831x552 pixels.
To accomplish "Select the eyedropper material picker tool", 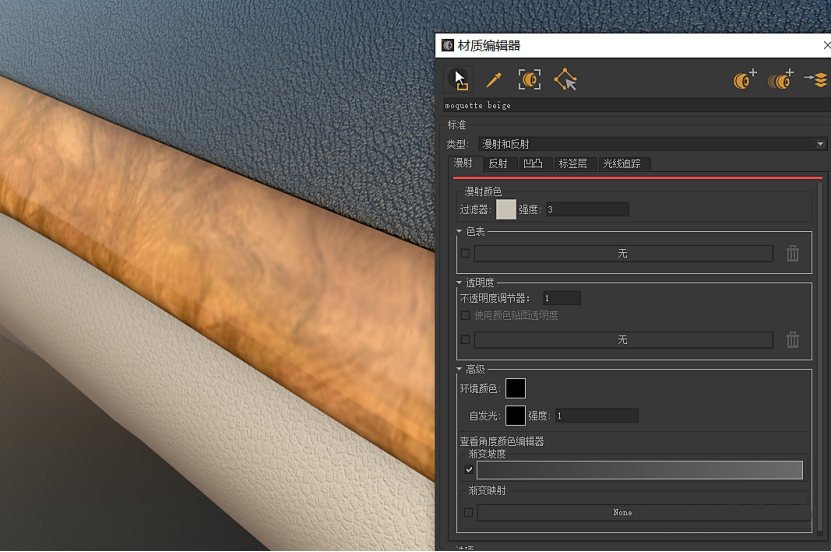I will [493, 80].
